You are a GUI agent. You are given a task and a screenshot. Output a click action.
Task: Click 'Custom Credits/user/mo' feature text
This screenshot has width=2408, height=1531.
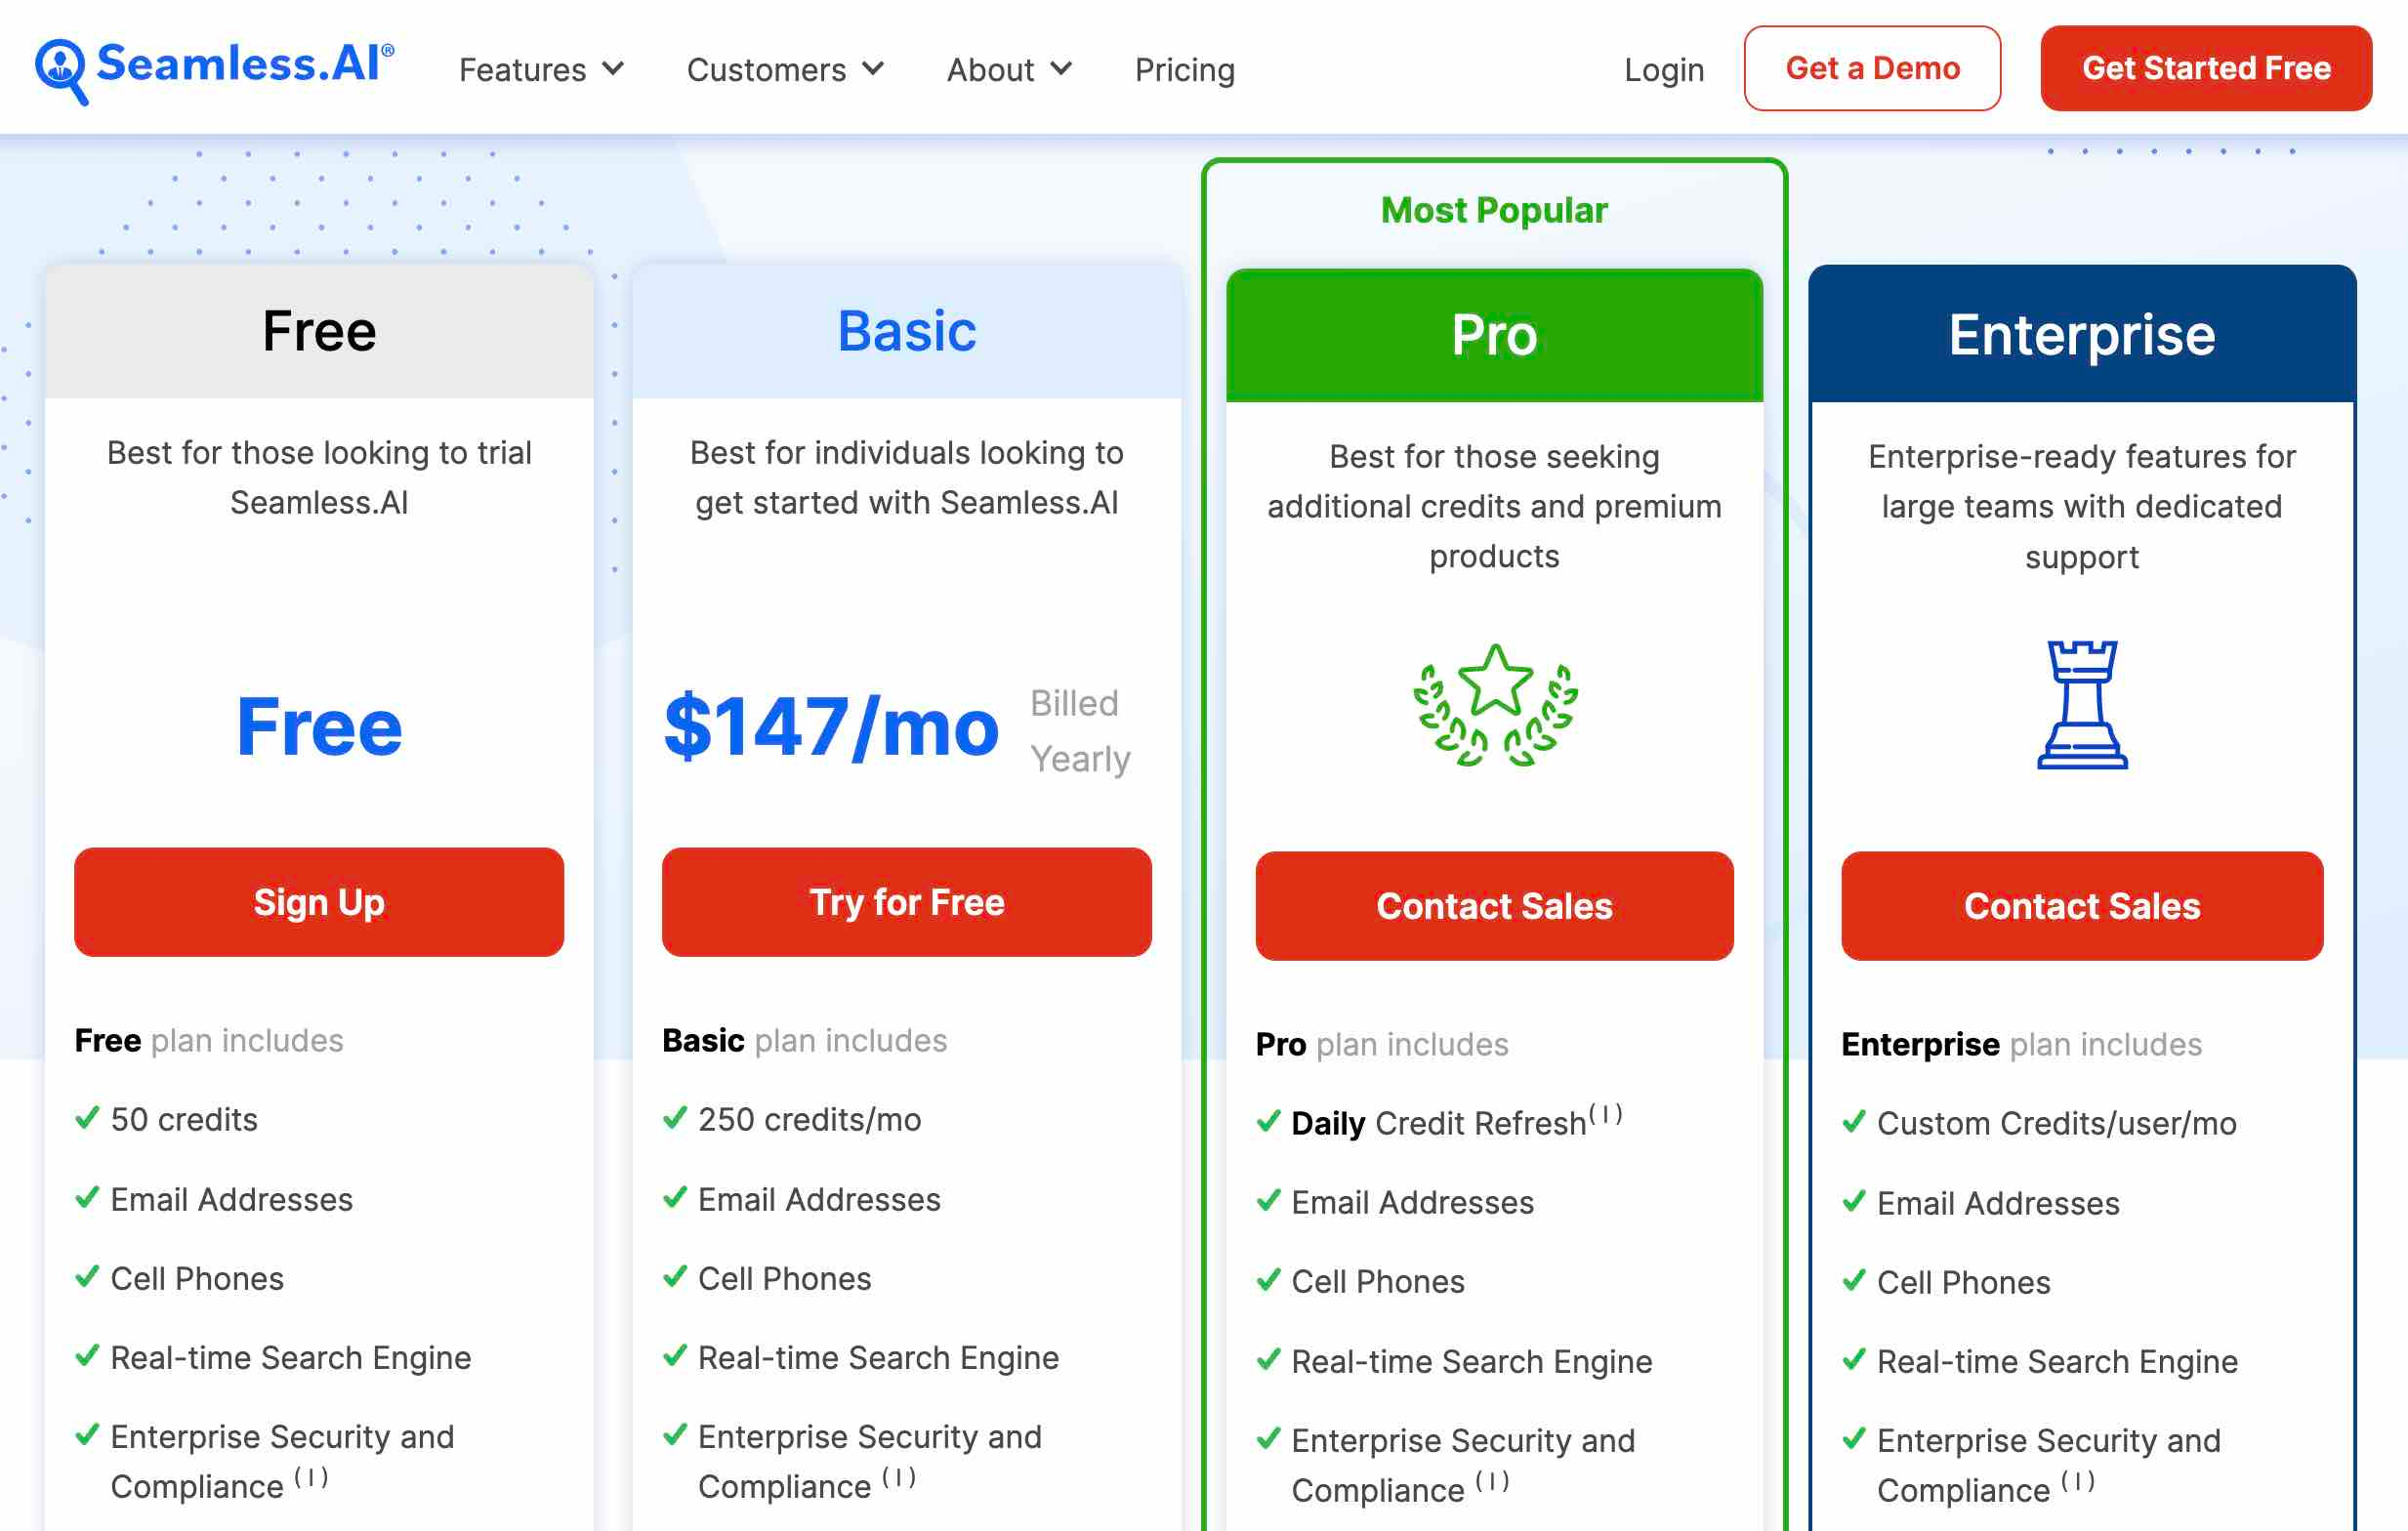click(2057, 1123)
